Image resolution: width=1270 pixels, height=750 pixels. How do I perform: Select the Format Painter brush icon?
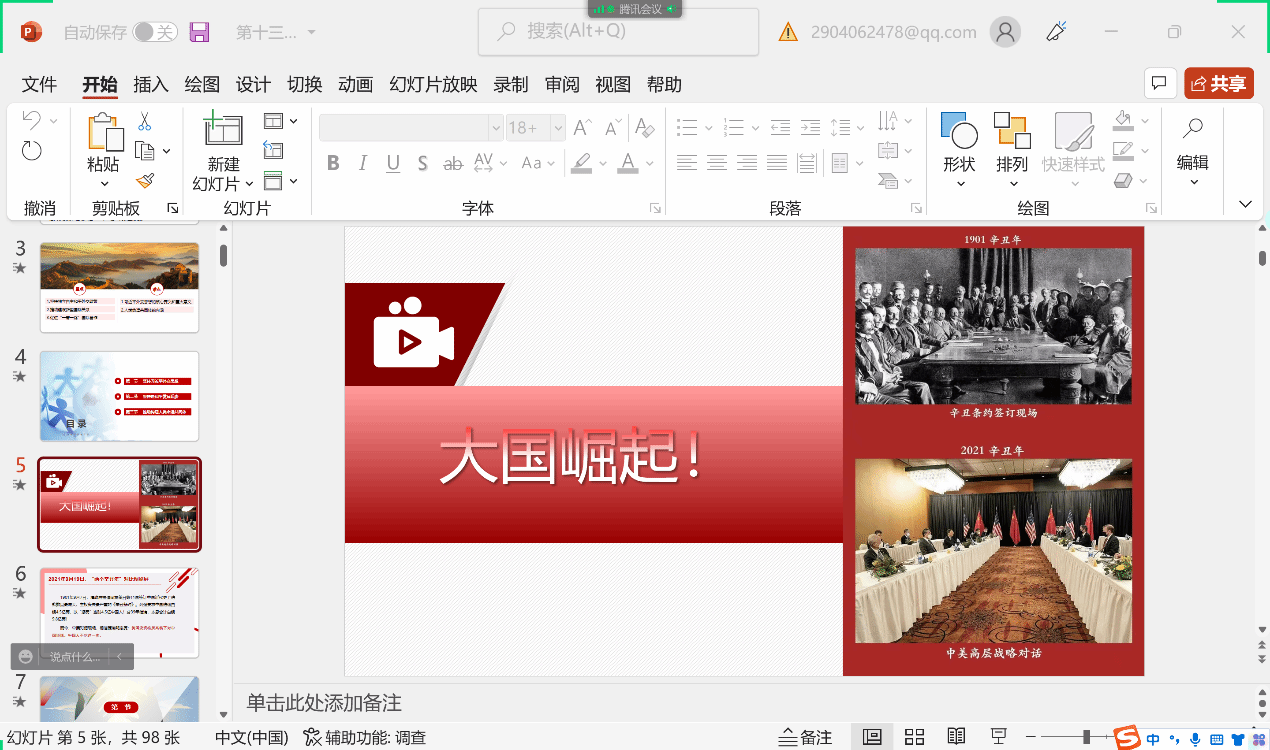[x=145, y=181]
